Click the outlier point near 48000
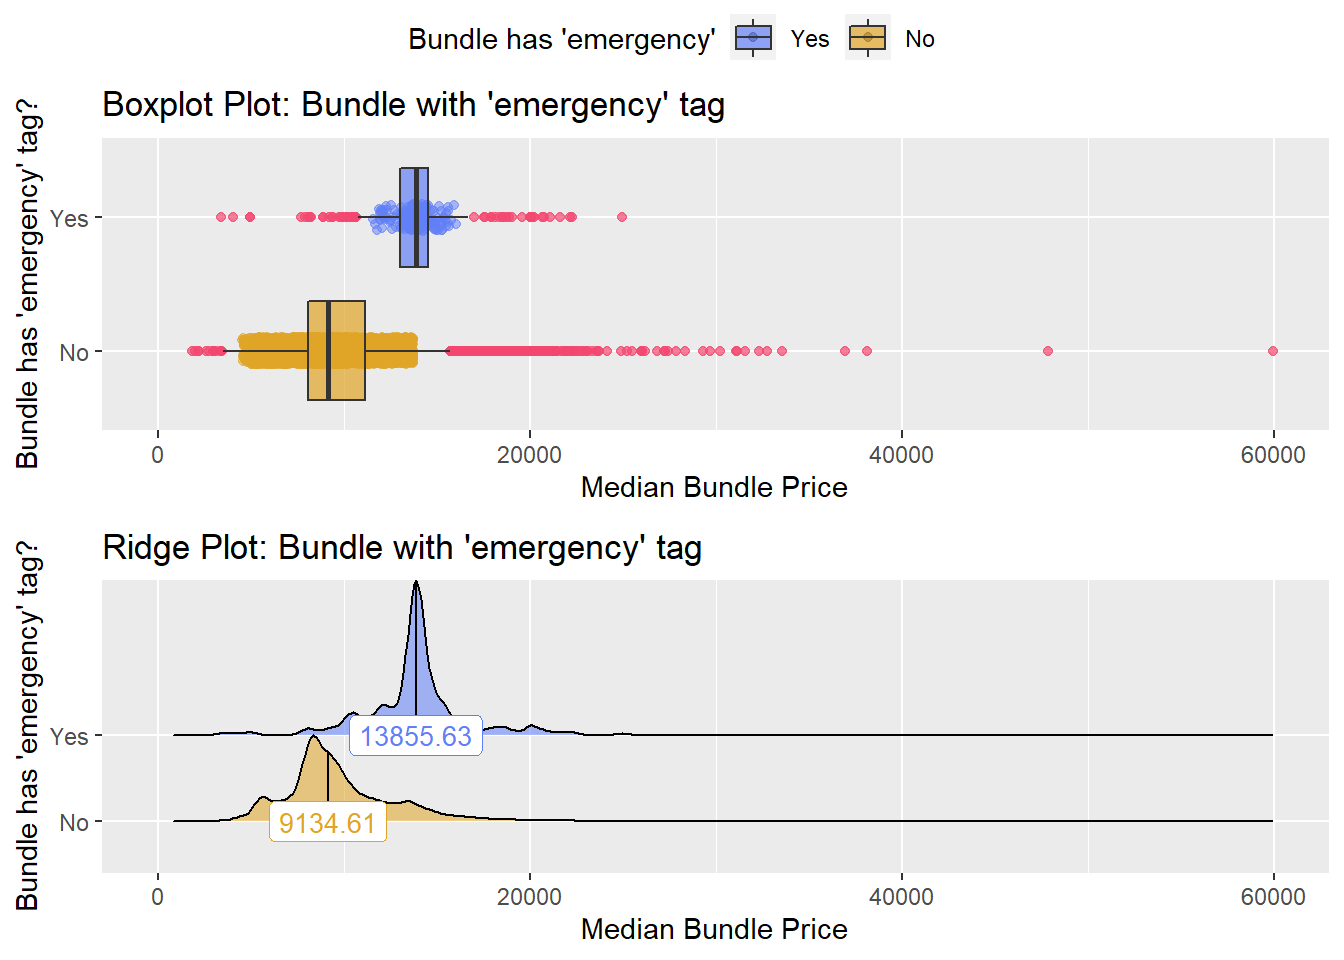The width and height of the screenshot is (1344, 960). 1048,351
